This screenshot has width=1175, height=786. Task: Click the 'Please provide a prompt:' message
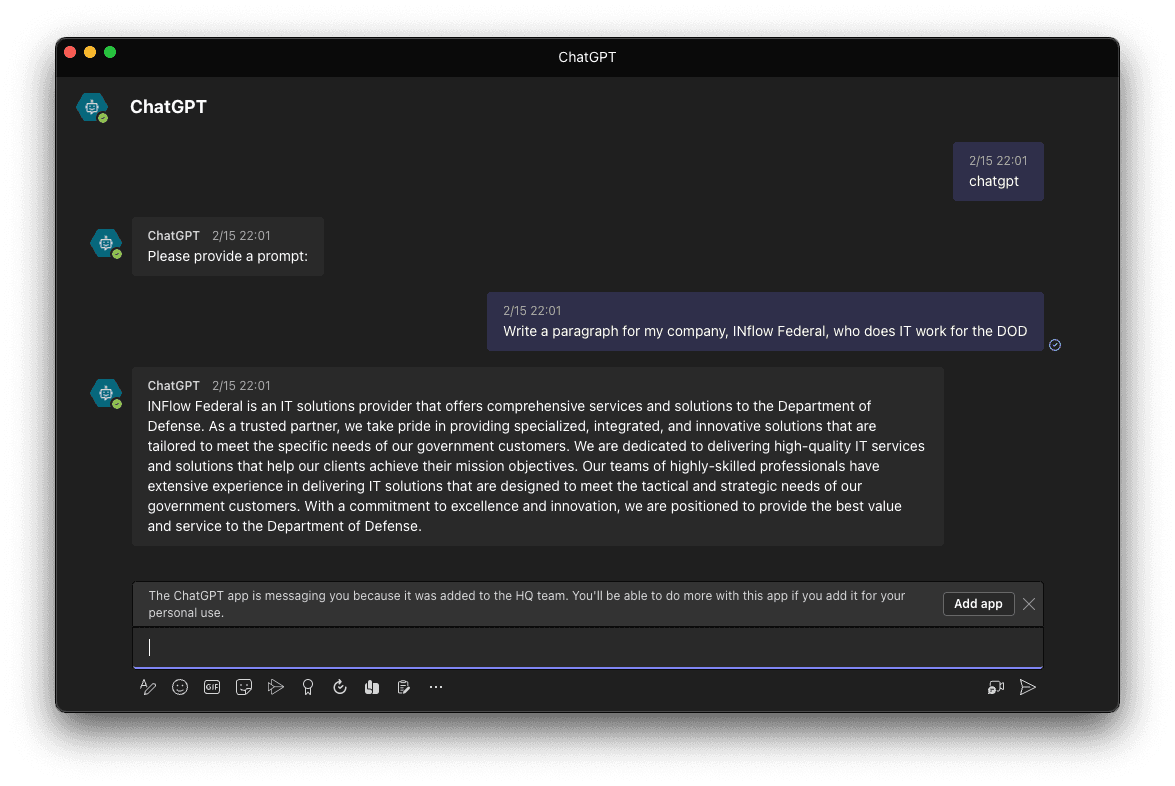pyautogui.click(x=228, y=247)
